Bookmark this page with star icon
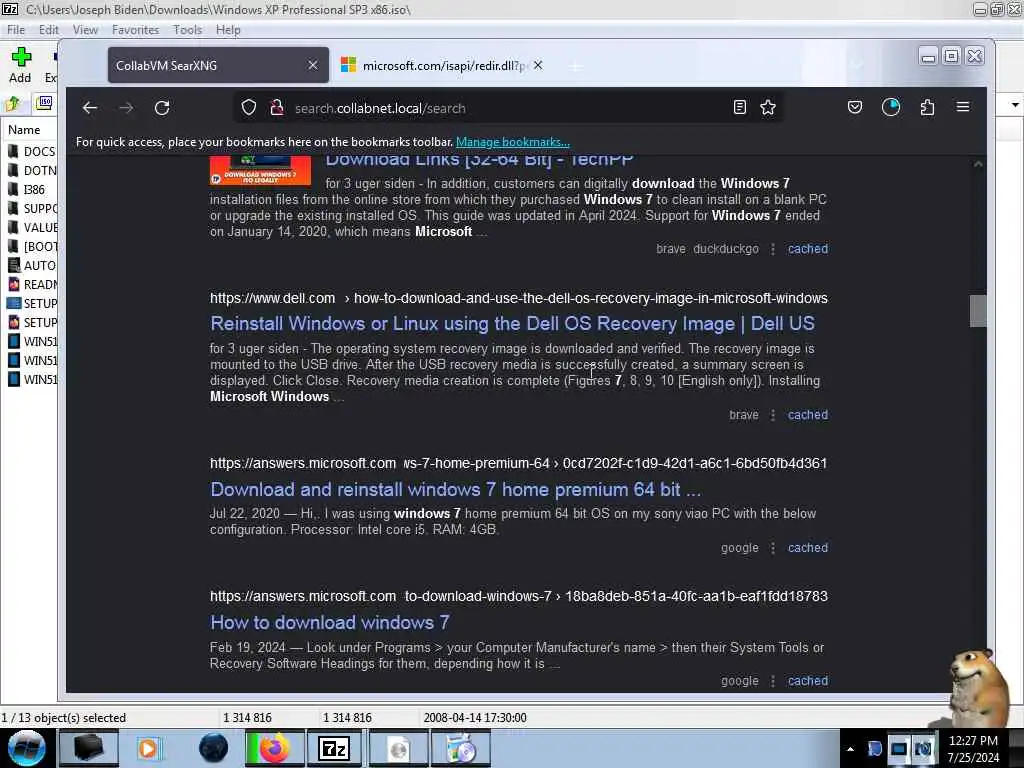The image size is (1024, 768). click(768, 107)
